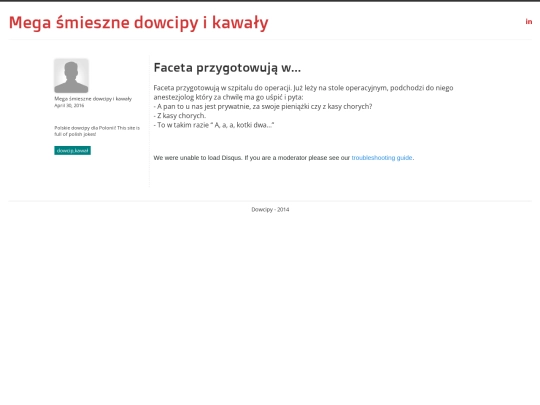Click the 'Polskie dowcipy dla Polonii!' description text
Image resolution: width=540 pixels, height=405 pixels.
coord(97,131)
